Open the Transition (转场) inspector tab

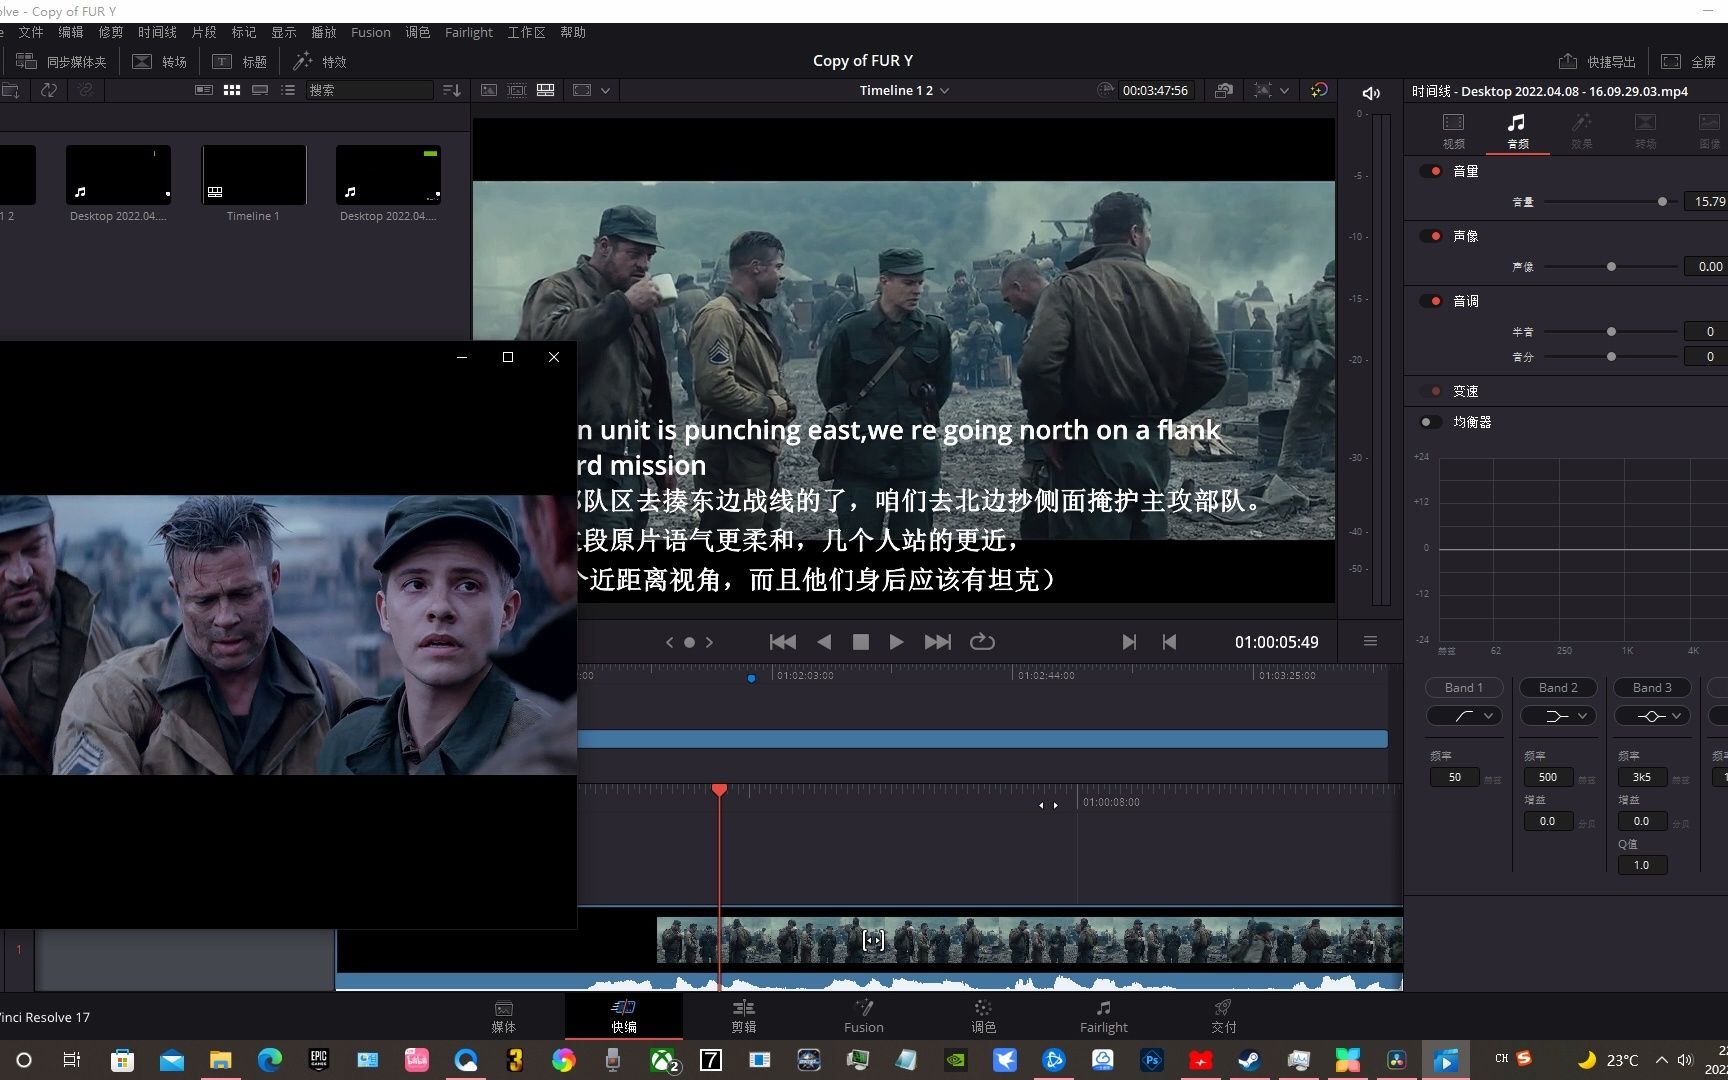[1645, 130]
